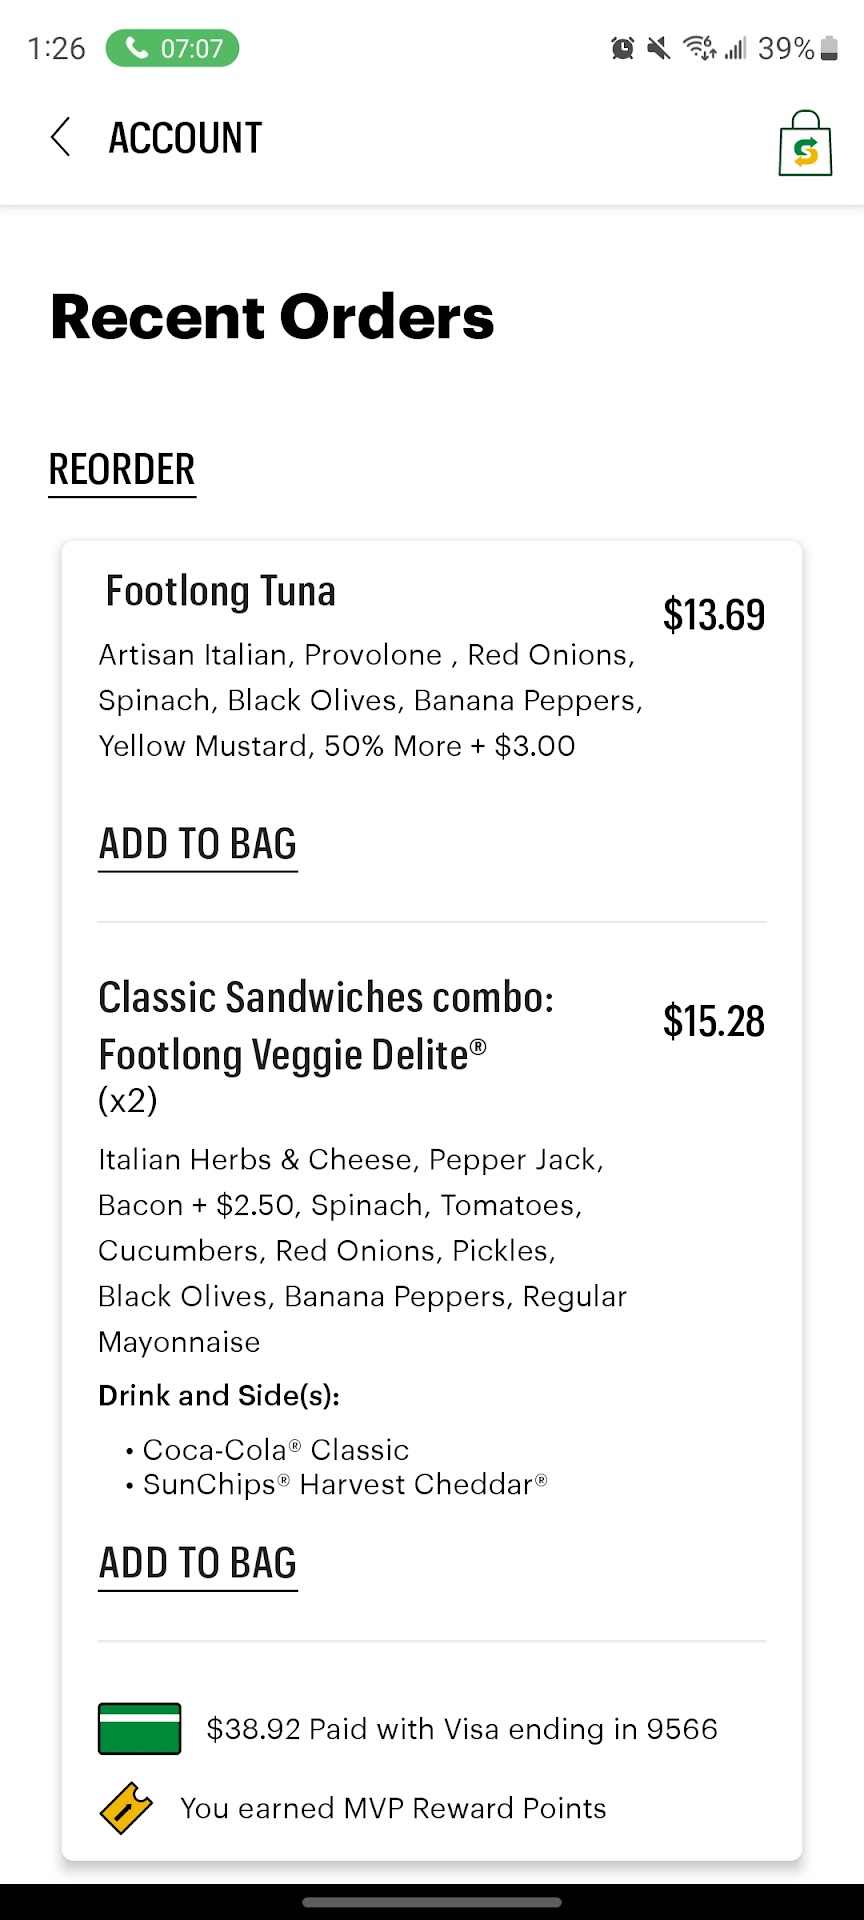The width and height of the screenshot is (864, 1920).
Task: Open the Subway shopping bag
Action: [805, 144]
